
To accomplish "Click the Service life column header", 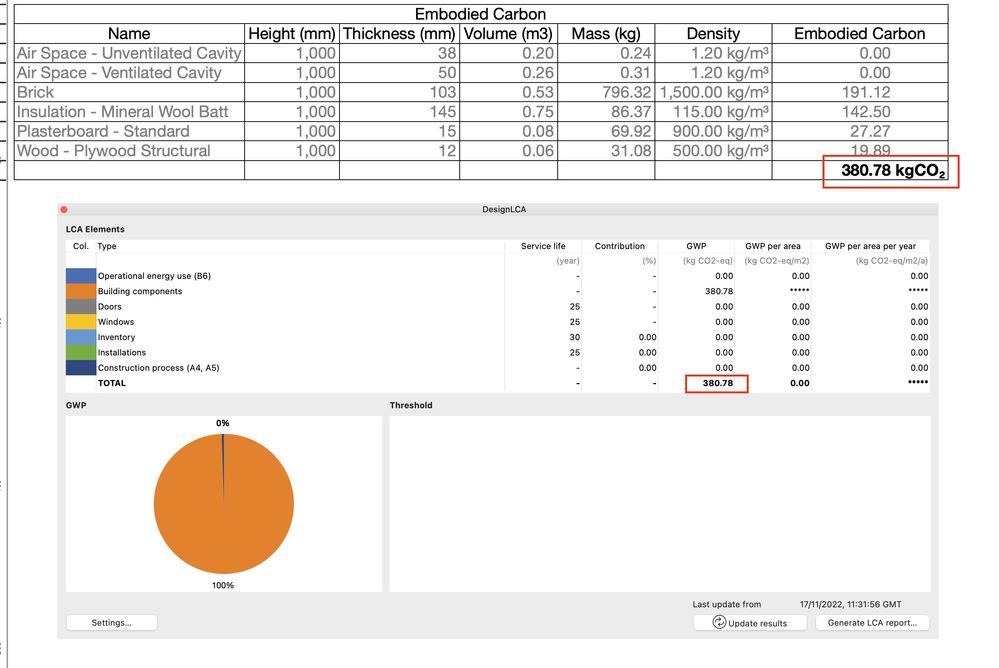I will click(x=543, y=246).
